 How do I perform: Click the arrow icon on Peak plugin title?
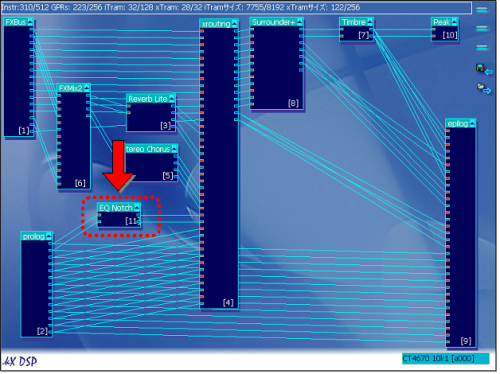(x=454, y=22)
